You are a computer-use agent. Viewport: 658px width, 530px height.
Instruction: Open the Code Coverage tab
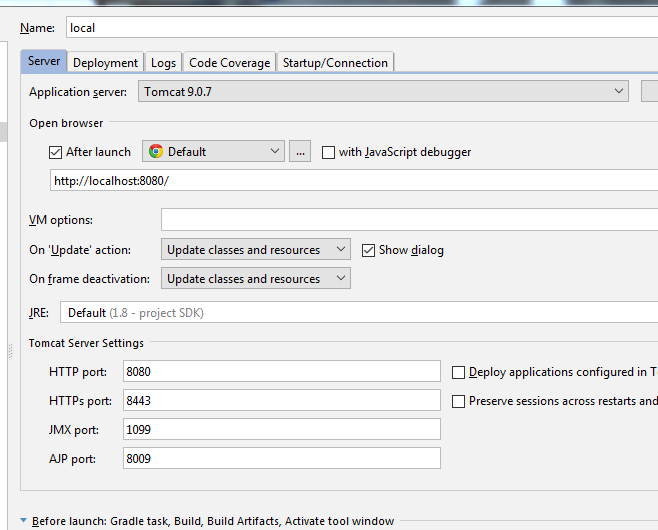230,63
